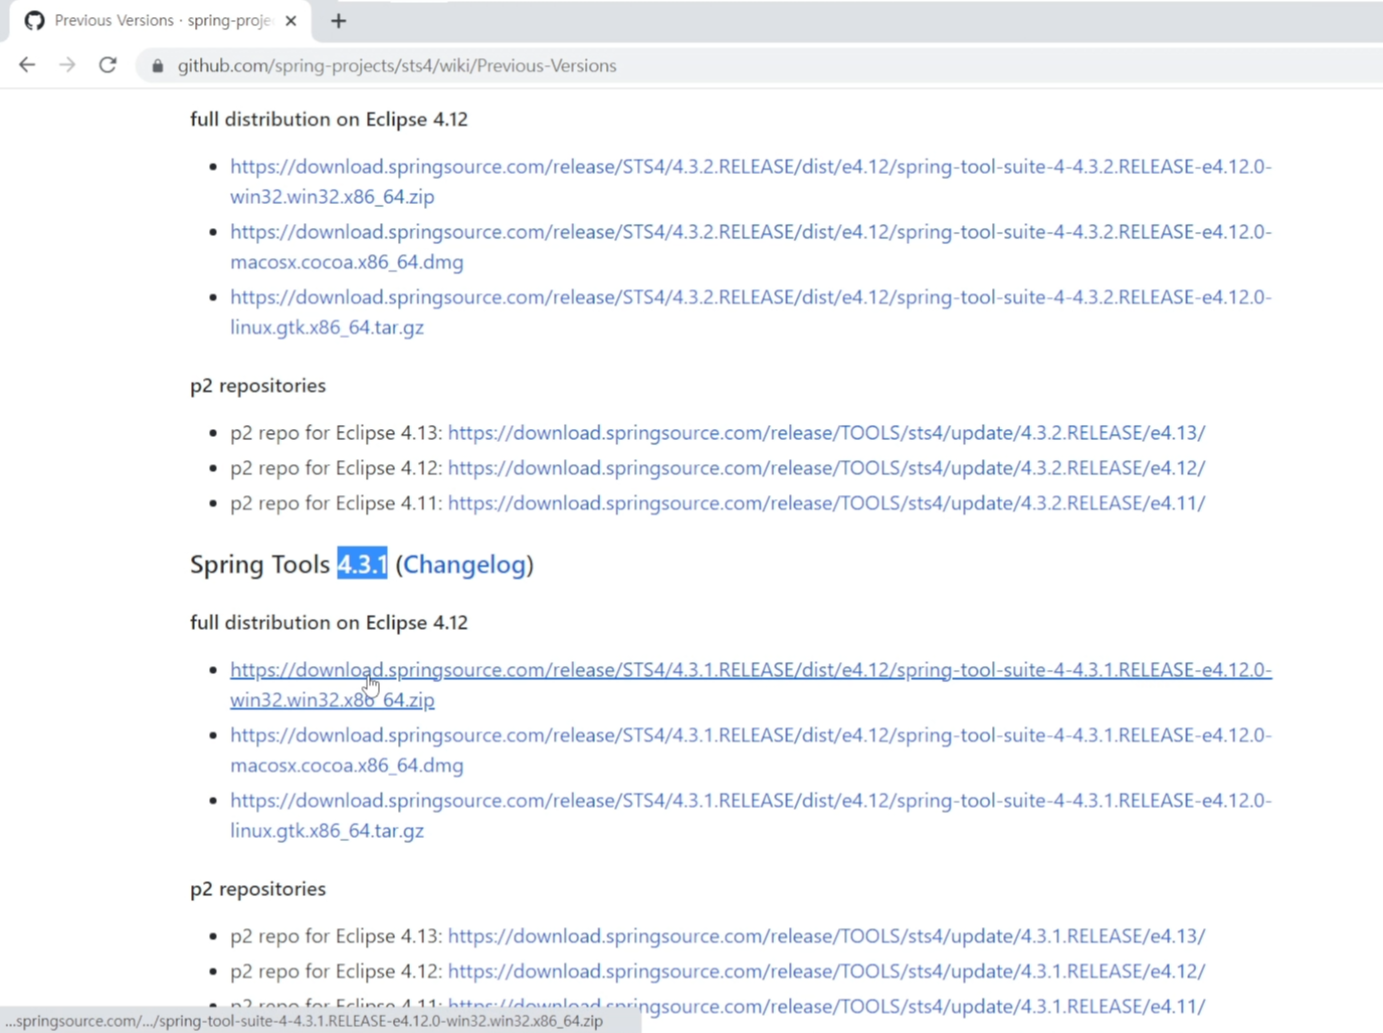Select the Previous Versions GitHub tab
Image resolution: width=1383 pixels, height=1033 pixels.
pos(160,21)
